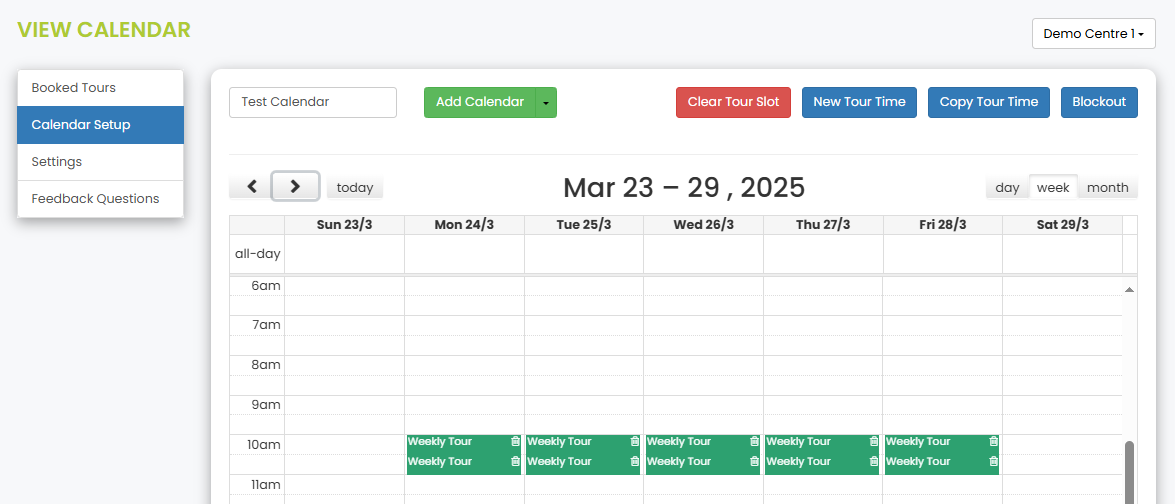Go to the previous week
This screenshot has height=504, width=1175.
point(252,186)
